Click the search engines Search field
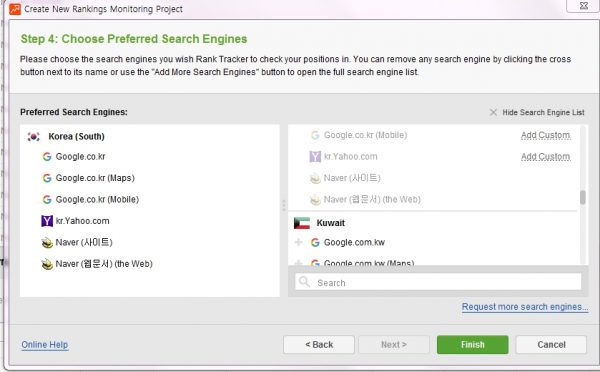600x372 pixels. coord(438,282)
